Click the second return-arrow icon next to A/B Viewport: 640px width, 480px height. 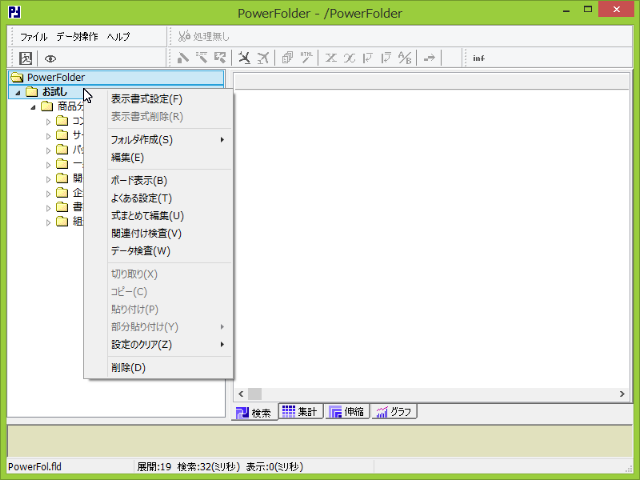tap(386, 58)
